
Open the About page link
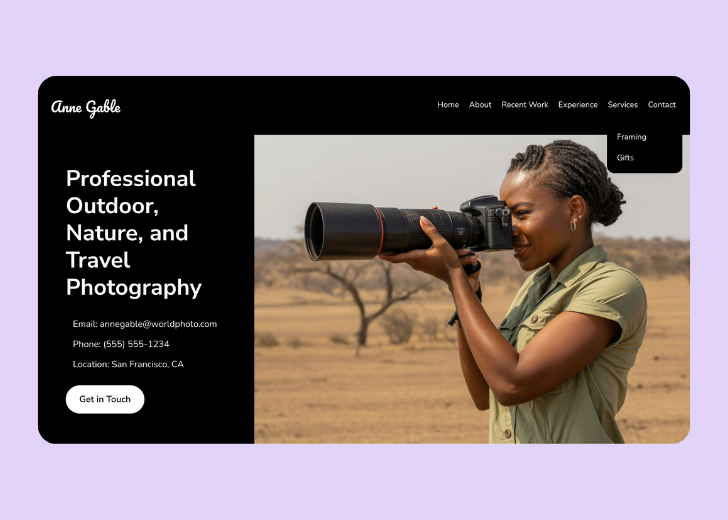480,105
